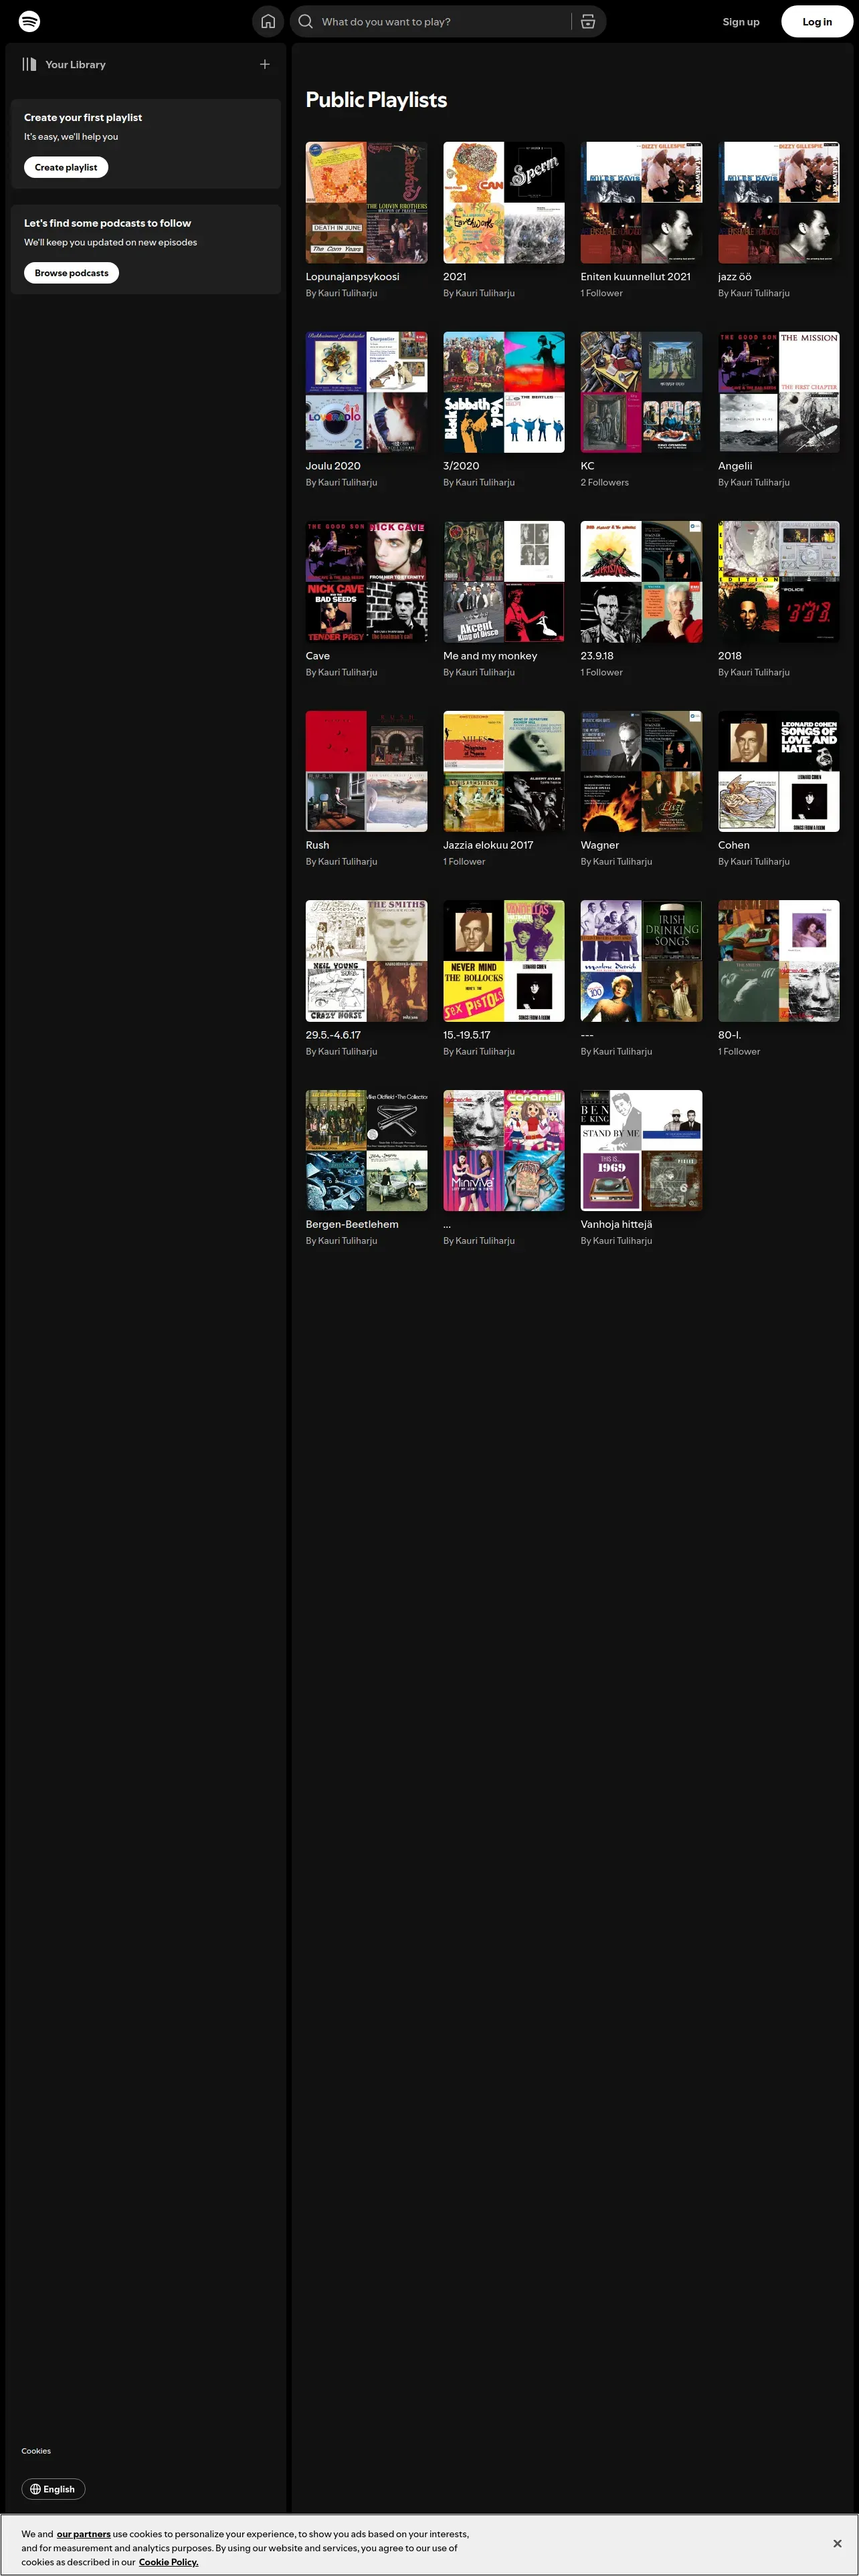Open the Eniten kuunnellut 2021 cover
Viewport: 859px width, 2576px height.
(x=641, y=202)
